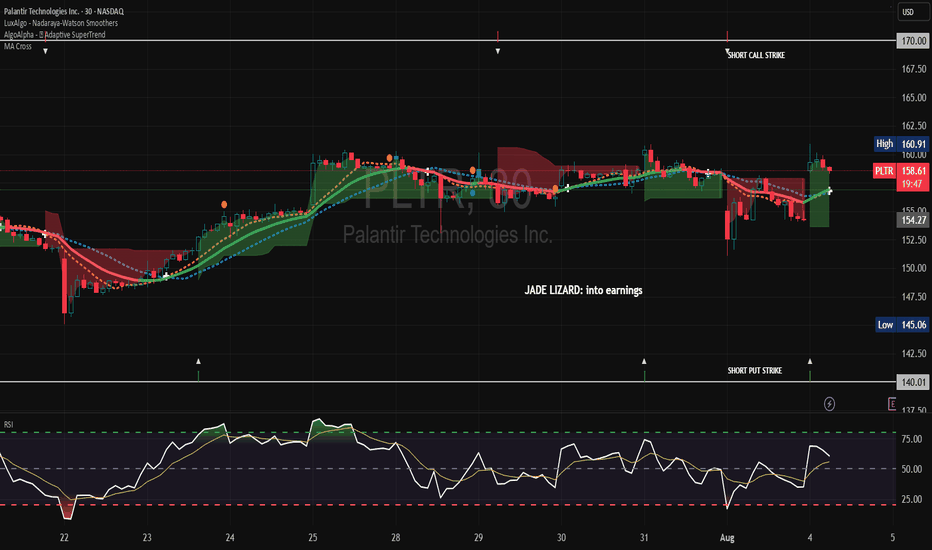This screenshot has width=932, height=550.
Task: Click the Palantir Technologies Inc. chart title
Action: click(x=64, y=11)
